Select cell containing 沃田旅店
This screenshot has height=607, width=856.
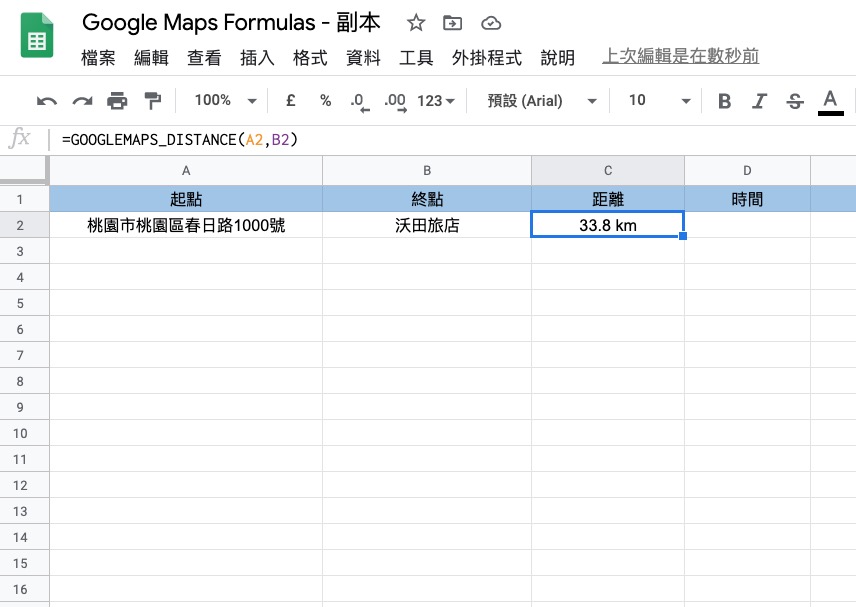(427, 226)
